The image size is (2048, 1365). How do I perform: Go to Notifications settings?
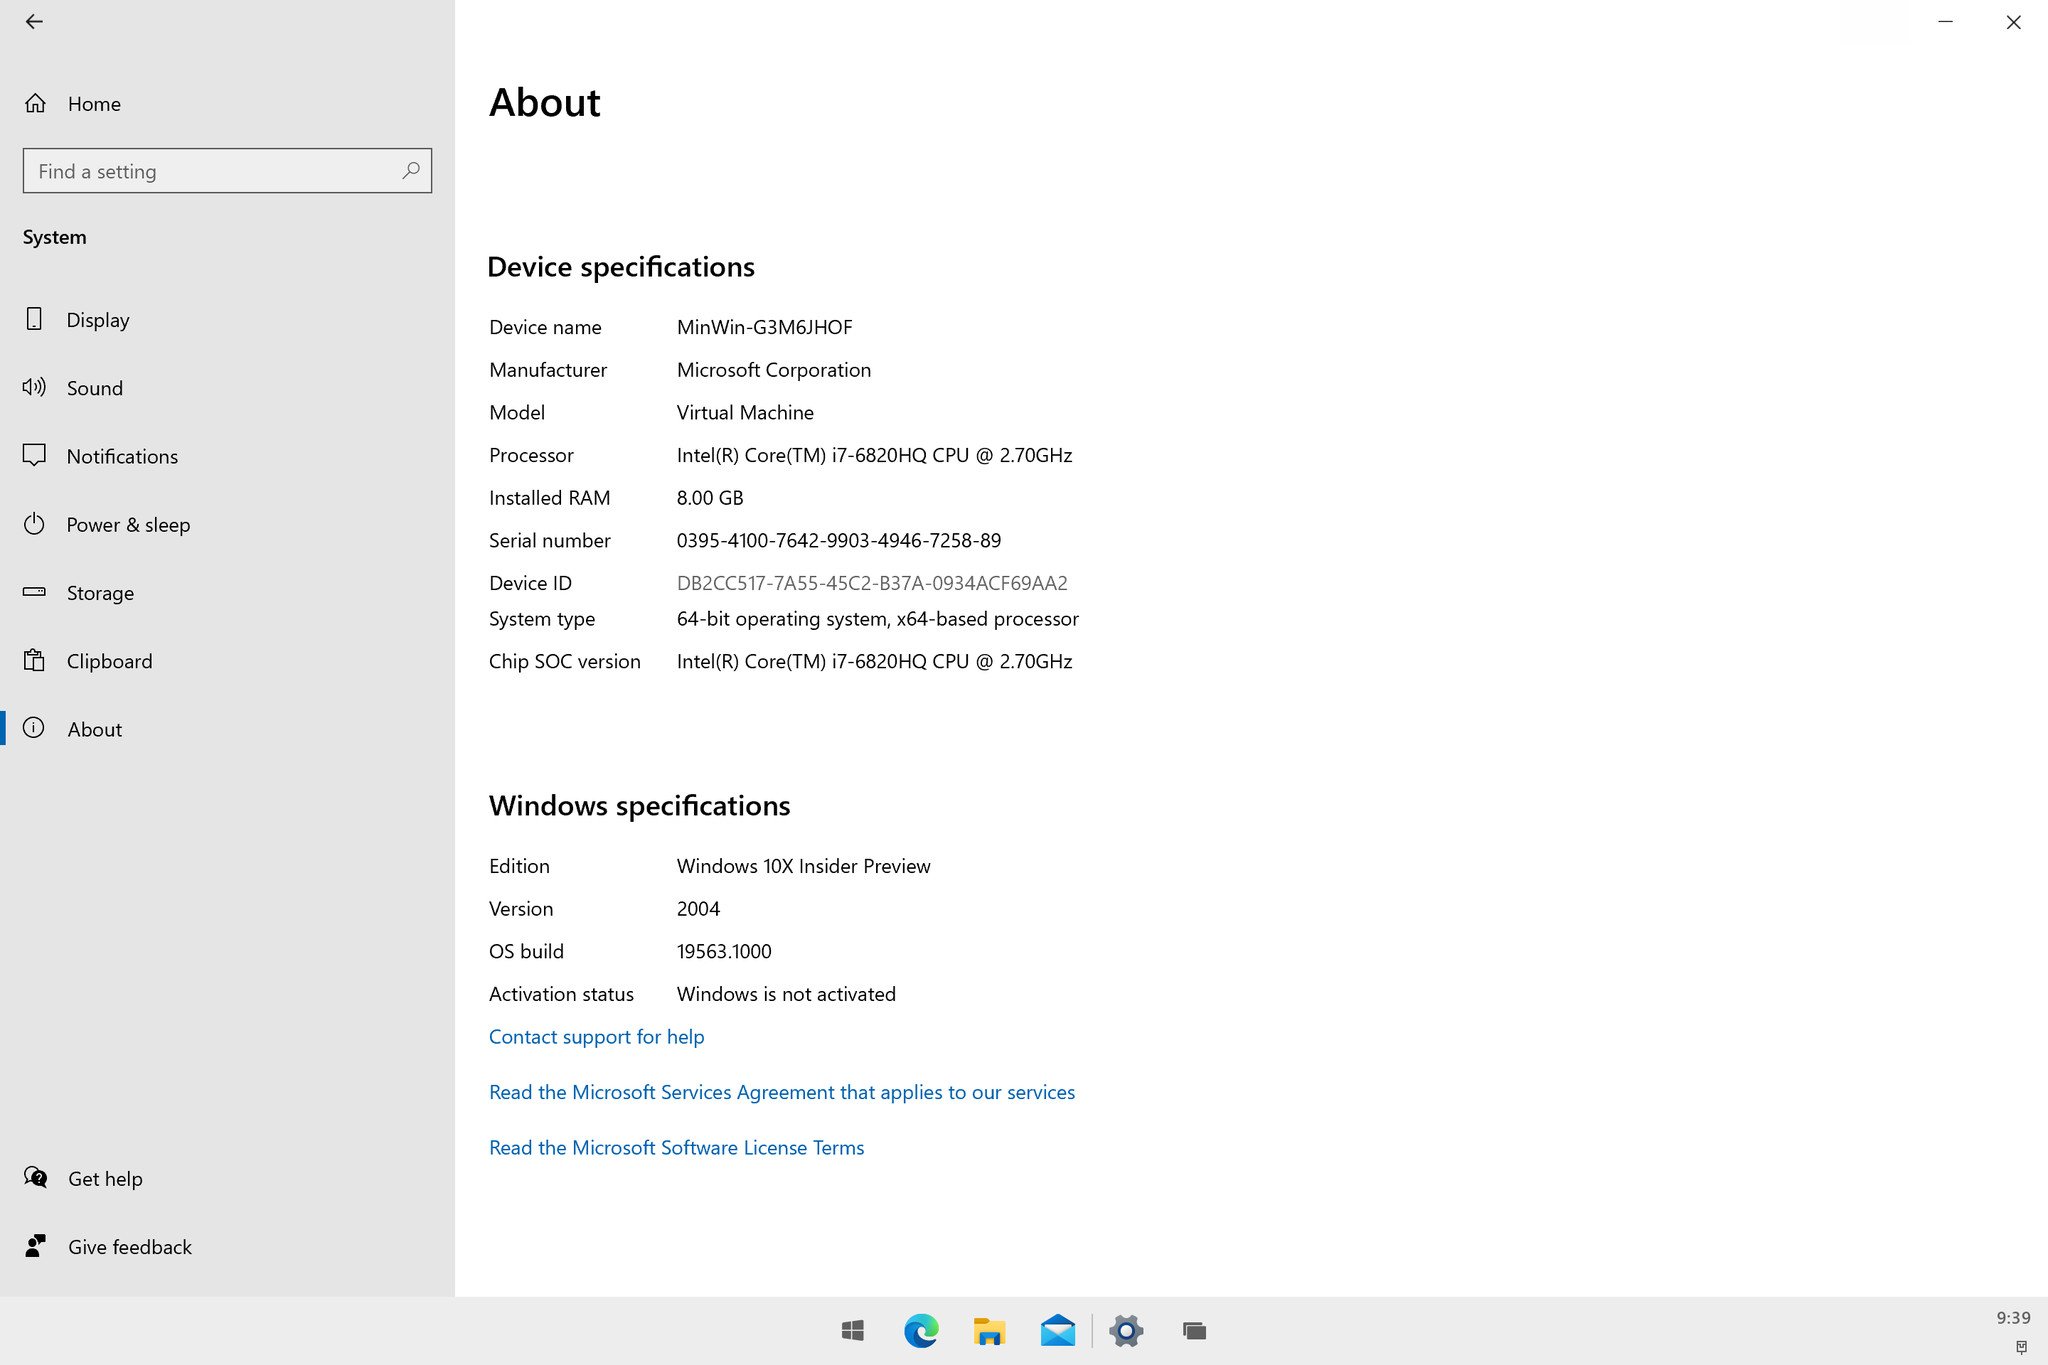(x=121, y=456)
